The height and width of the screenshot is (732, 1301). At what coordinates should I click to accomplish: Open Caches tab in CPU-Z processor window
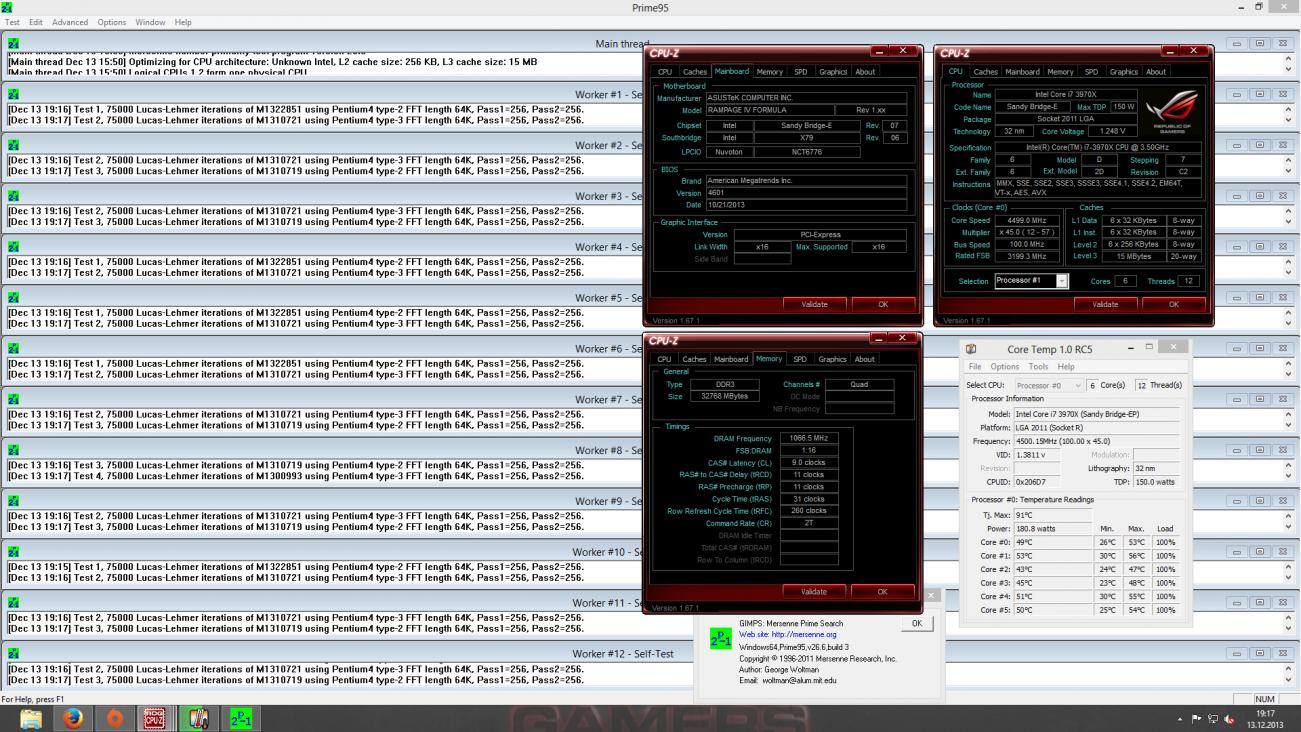986,72
